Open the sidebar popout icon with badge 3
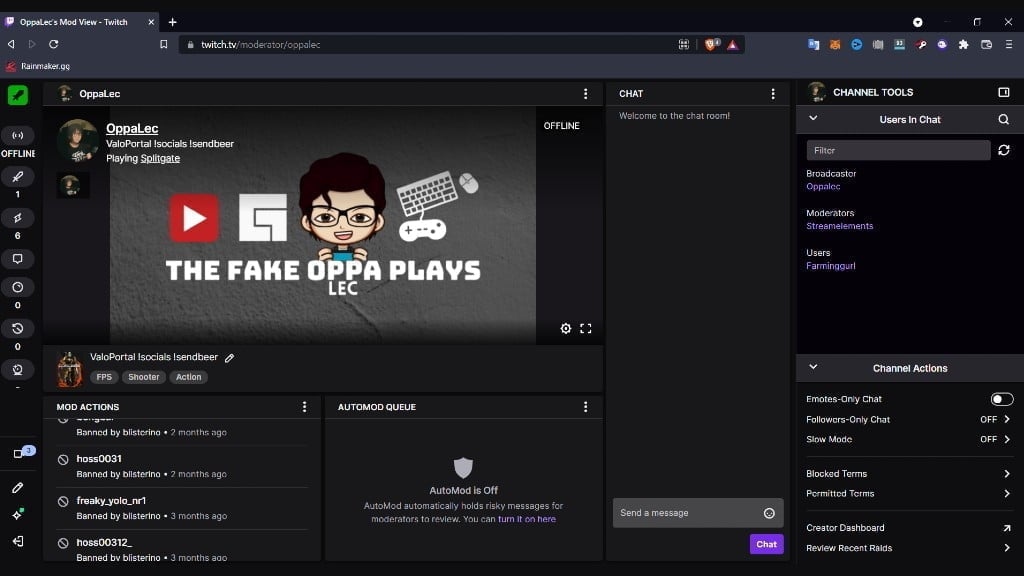Viewport: 1024px width, 576px height. pos(19,453)
